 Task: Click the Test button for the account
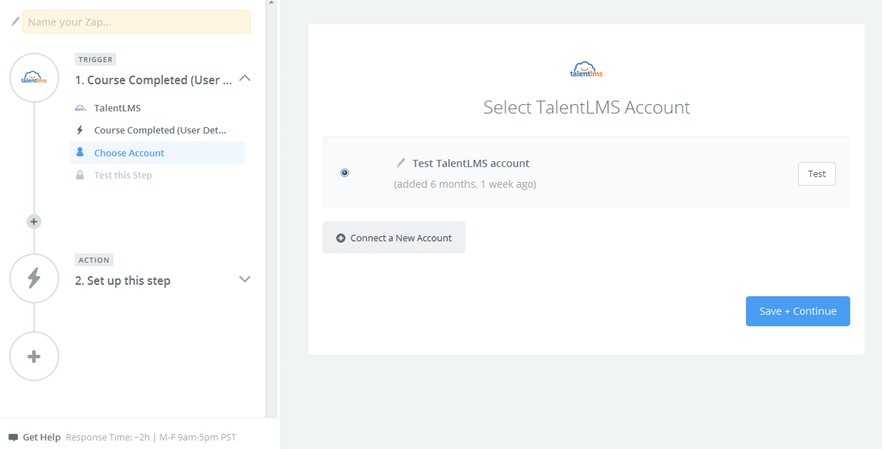[x=817, y=174]
